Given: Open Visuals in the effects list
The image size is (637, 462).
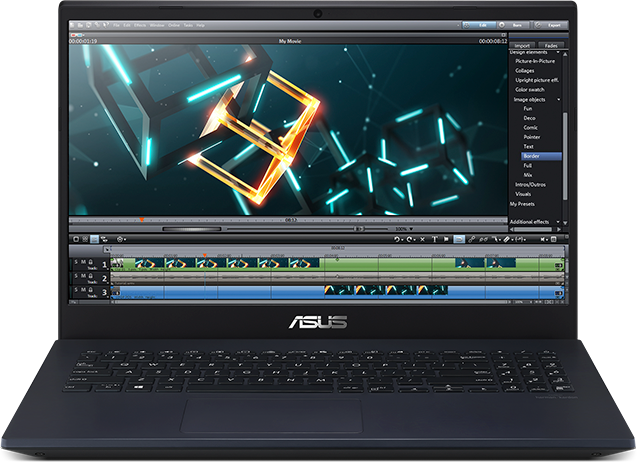Looking at the screenshot, I should pos(523,194).
